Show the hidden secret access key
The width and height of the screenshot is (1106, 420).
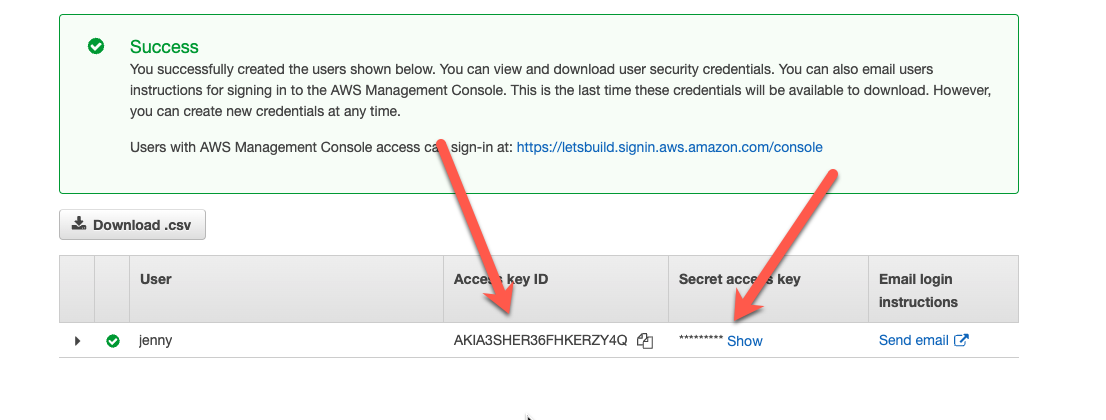point(745,341)
